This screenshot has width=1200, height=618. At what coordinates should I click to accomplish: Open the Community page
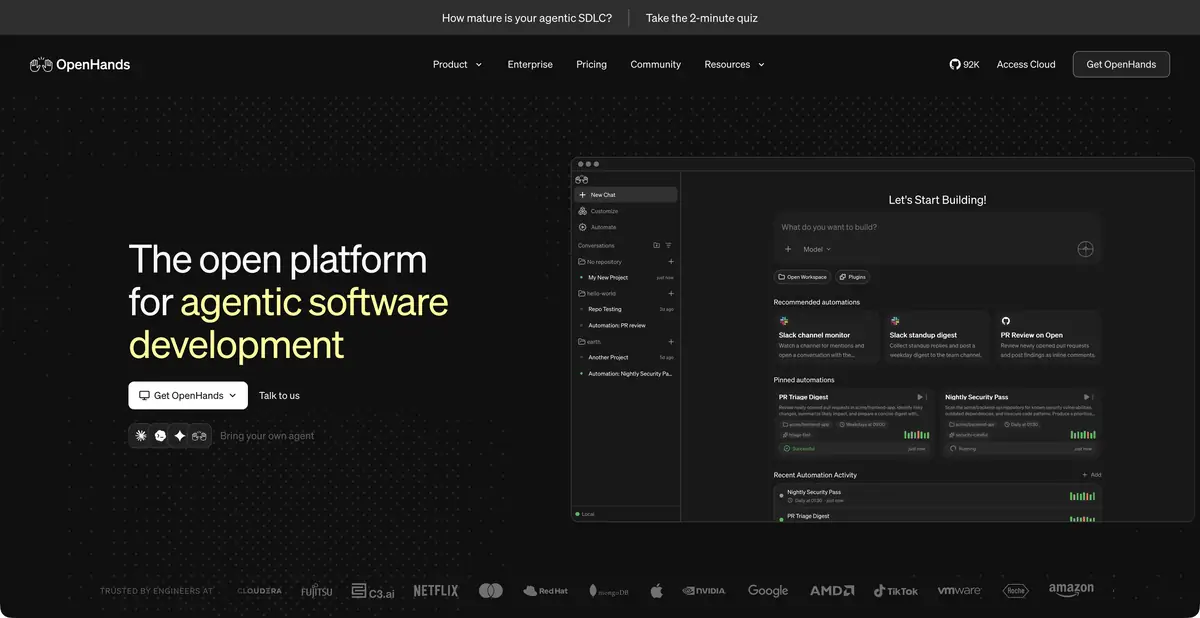click(x=655, y=64)
